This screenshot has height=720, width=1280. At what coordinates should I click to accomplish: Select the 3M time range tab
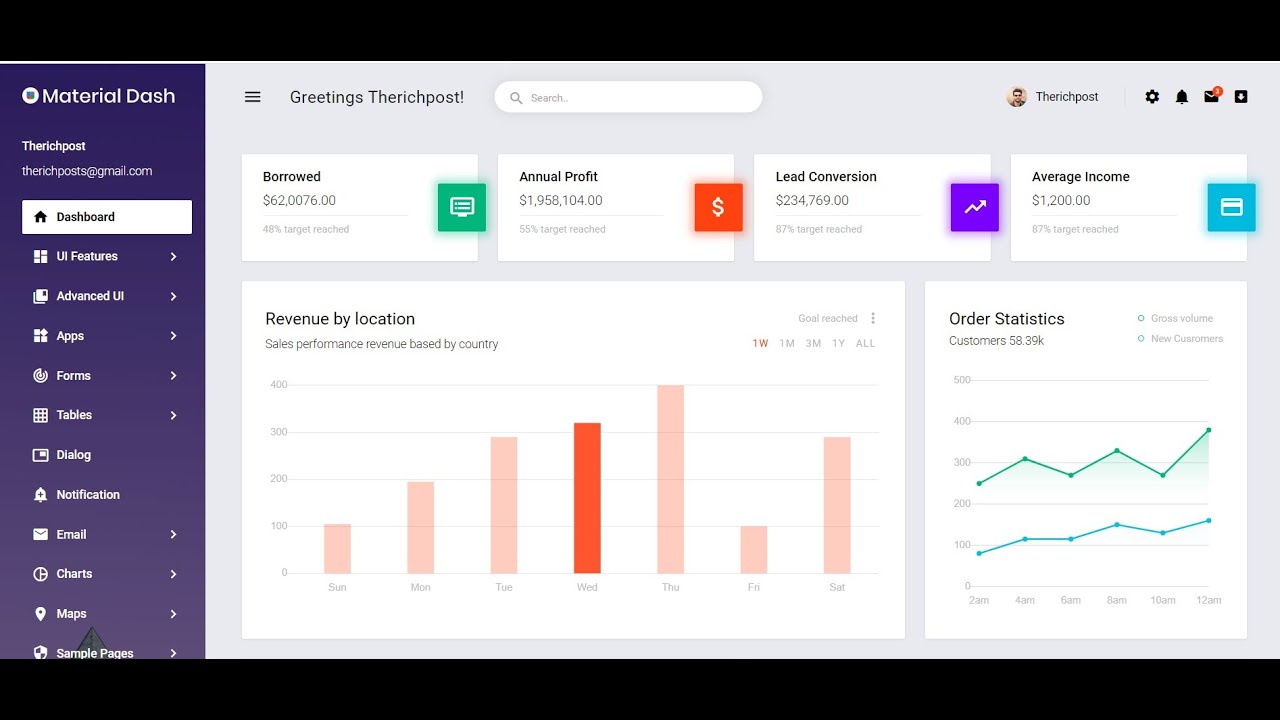[x=813, y=343]
